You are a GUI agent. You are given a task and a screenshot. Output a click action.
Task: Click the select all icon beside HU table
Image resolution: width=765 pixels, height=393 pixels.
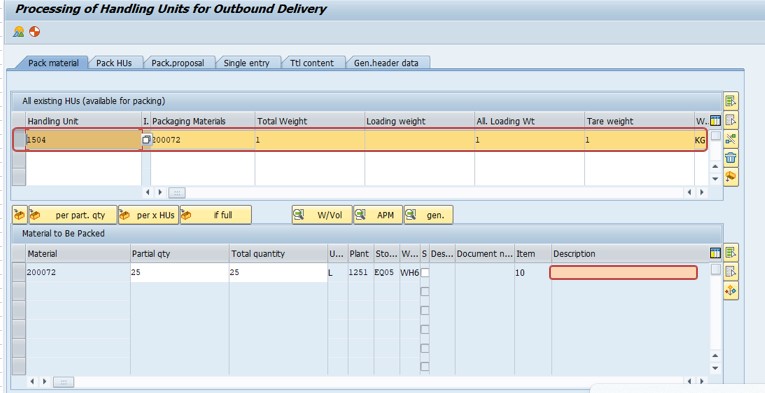click(x=730, y=101)
